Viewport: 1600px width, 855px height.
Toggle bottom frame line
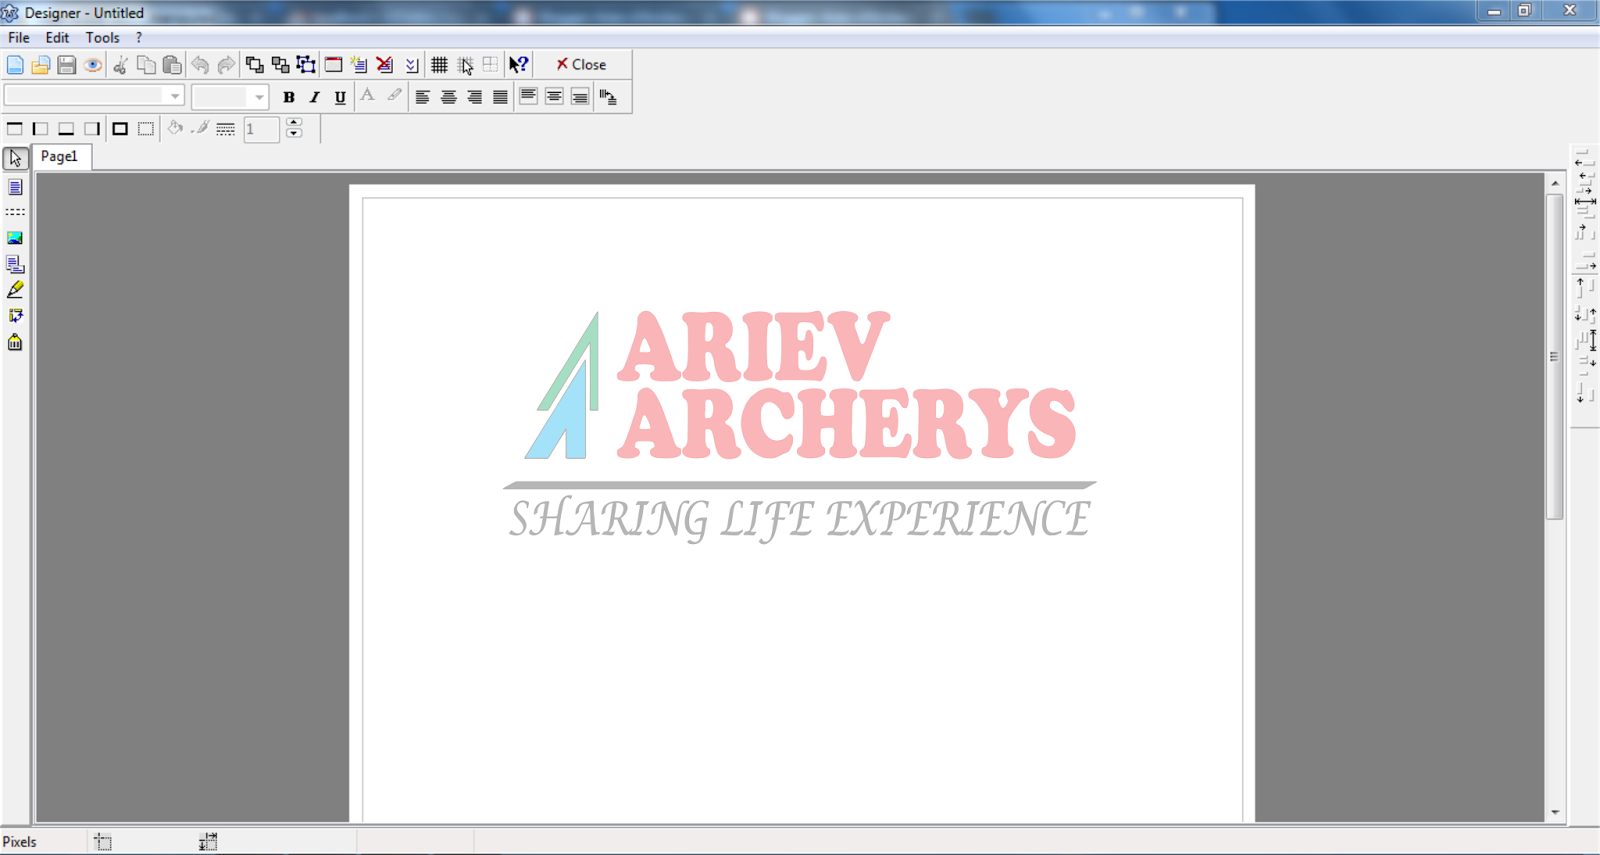(67, 129)
